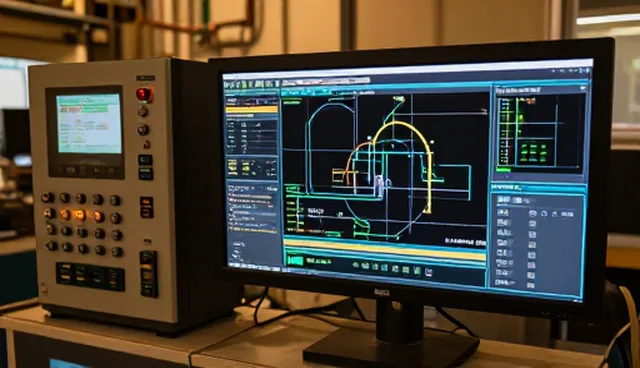The height and width of the screenshot is (368, 640).
Task: Click the bright green status box in bottom toolbar
Action: tap(295, 260)
